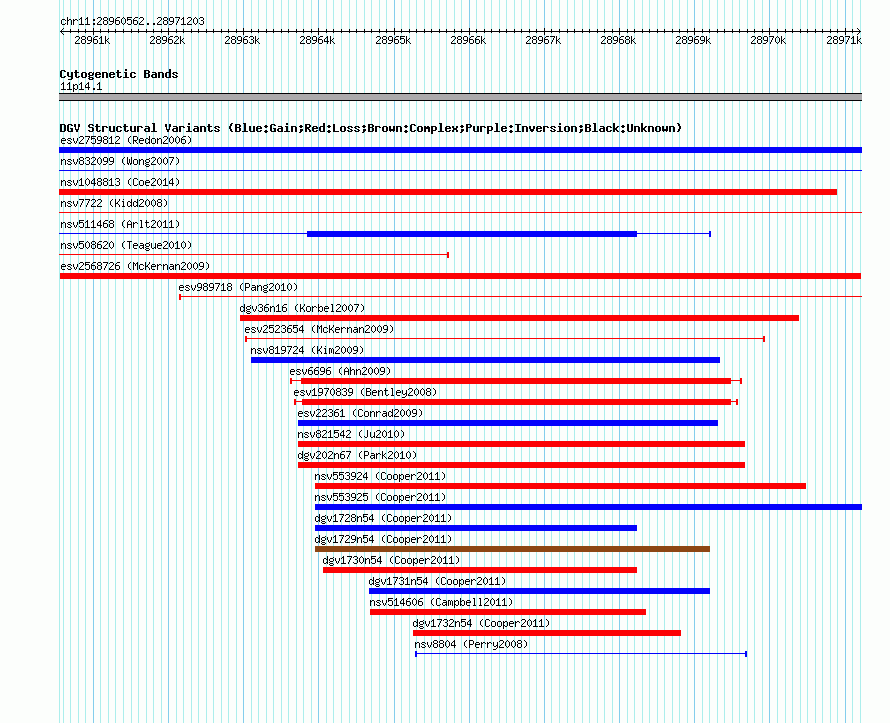The width and height of the screenshot is (890, 723).
Task: Select the thin red esv2523654 line
Action: point(505,339)
